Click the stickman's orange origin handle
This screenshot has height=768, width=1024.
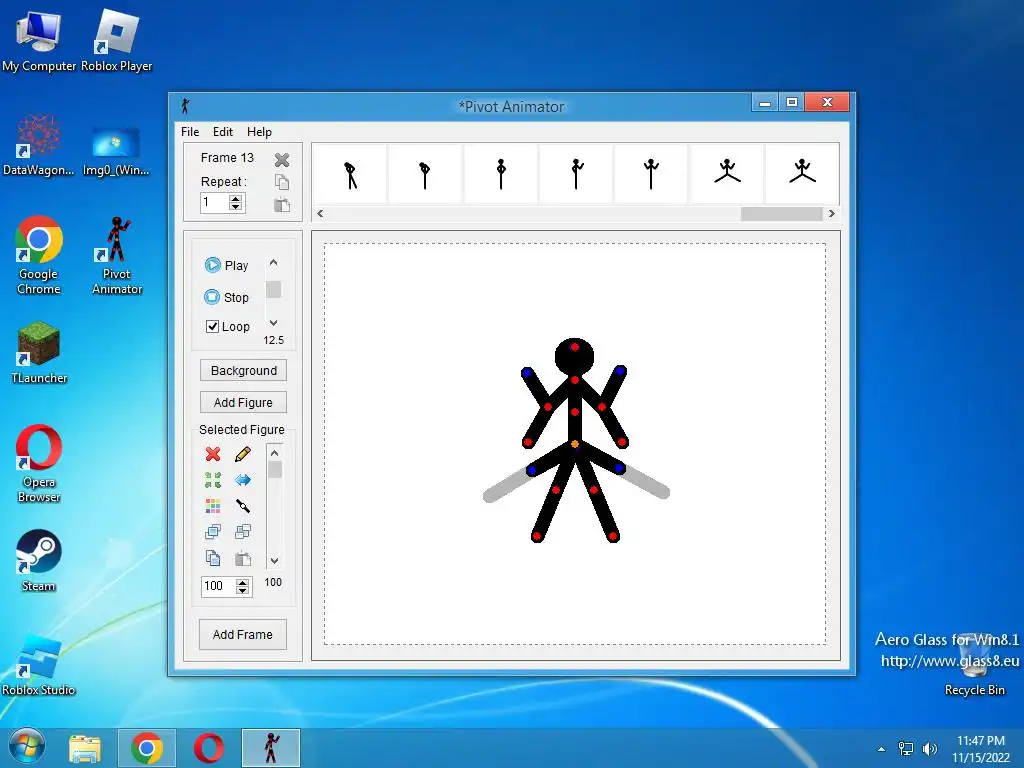pyautogui.click(x=575, y=444)
